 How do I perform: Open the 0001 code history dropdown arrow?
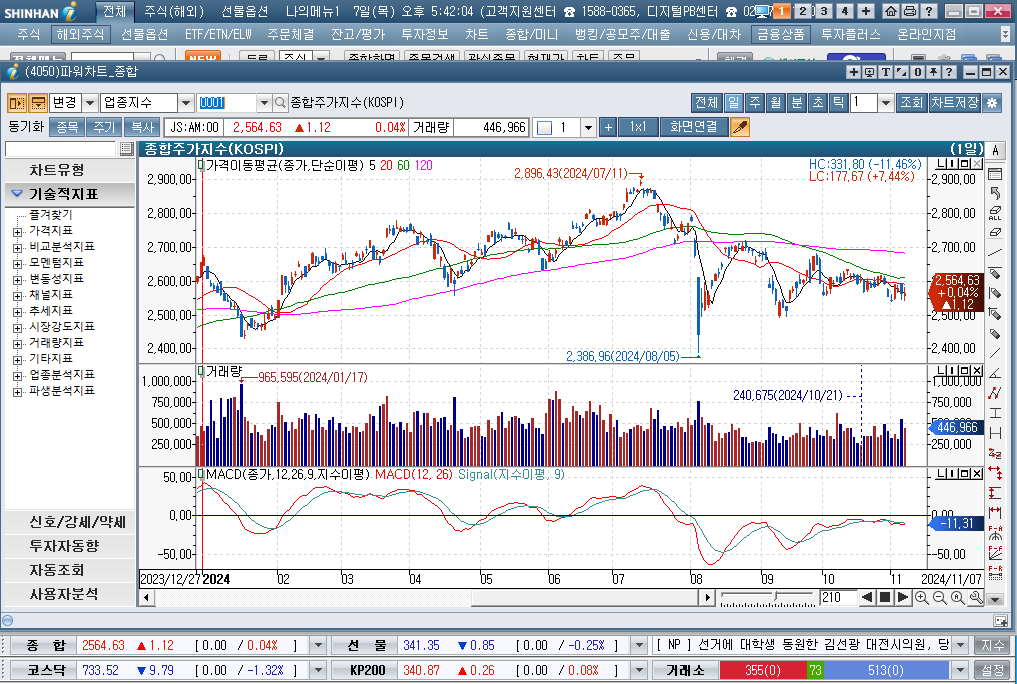pos(263,102)
